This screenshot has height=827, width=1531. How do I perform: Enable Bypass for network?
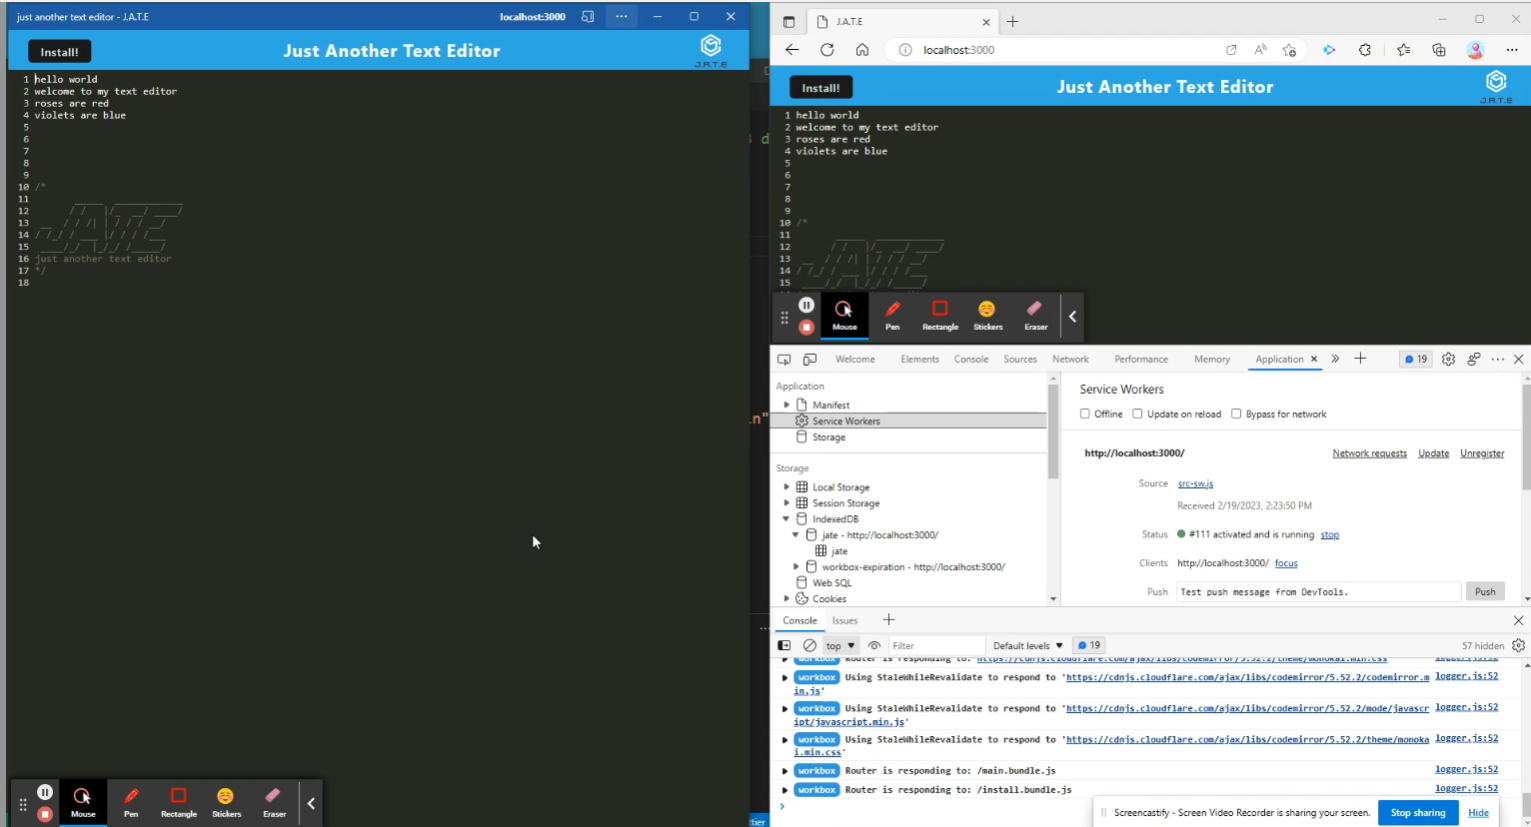[x=1236, y=413]
